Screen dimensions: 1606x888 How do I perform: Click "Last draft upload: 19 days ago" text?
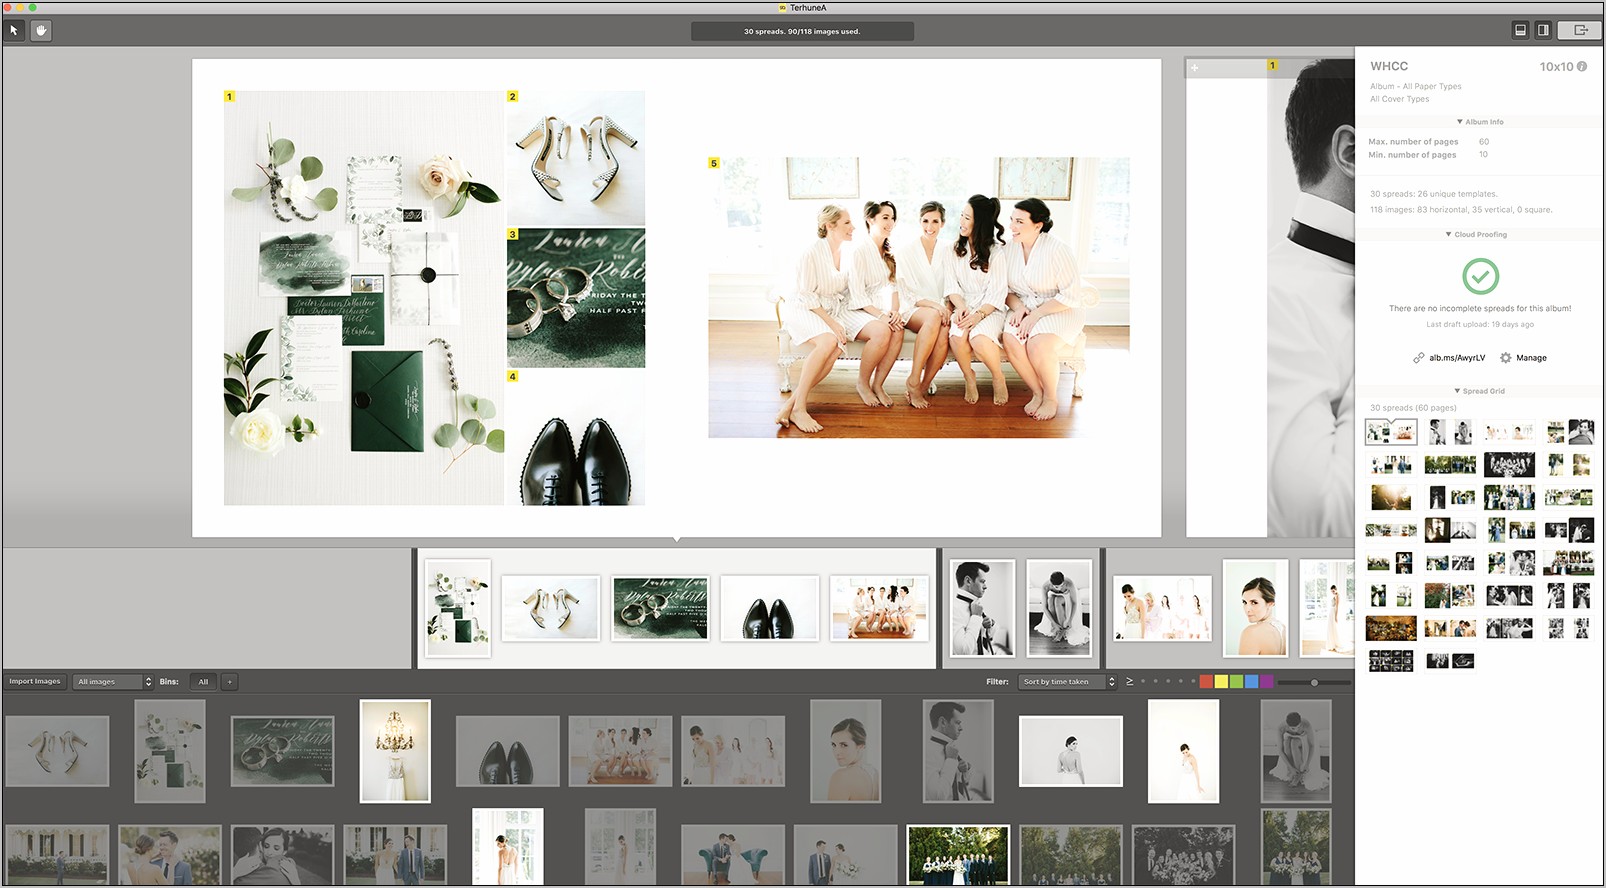[1480, 324]
